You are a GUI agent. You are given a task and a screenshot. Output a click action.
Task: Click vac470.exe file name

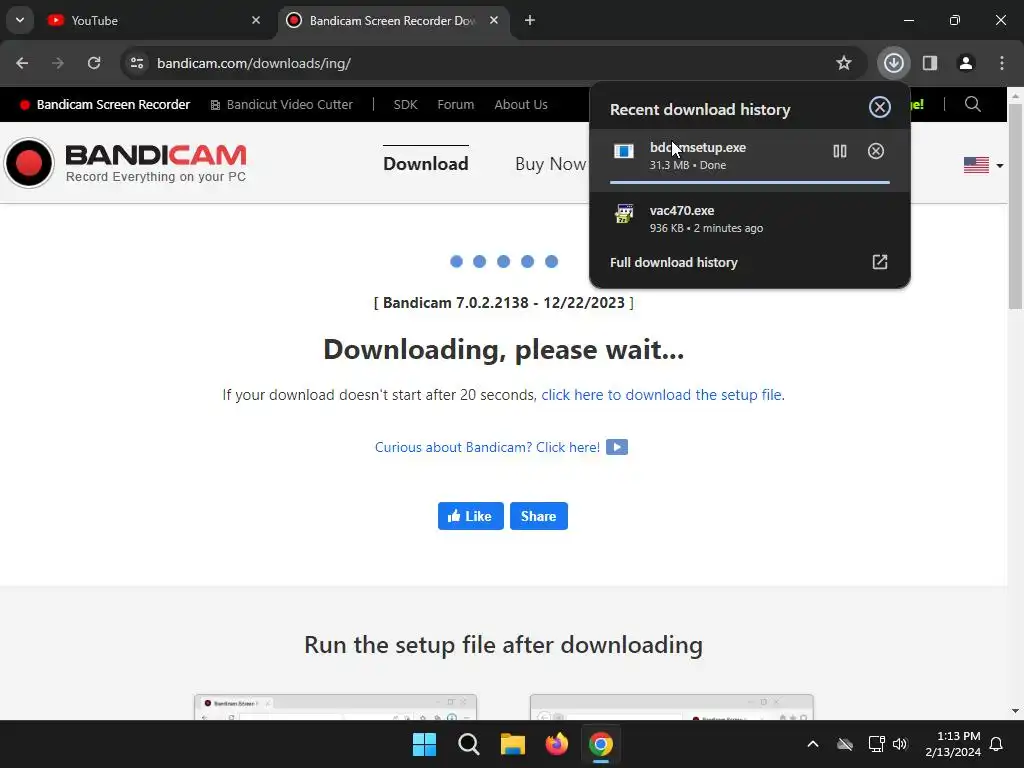682,211
